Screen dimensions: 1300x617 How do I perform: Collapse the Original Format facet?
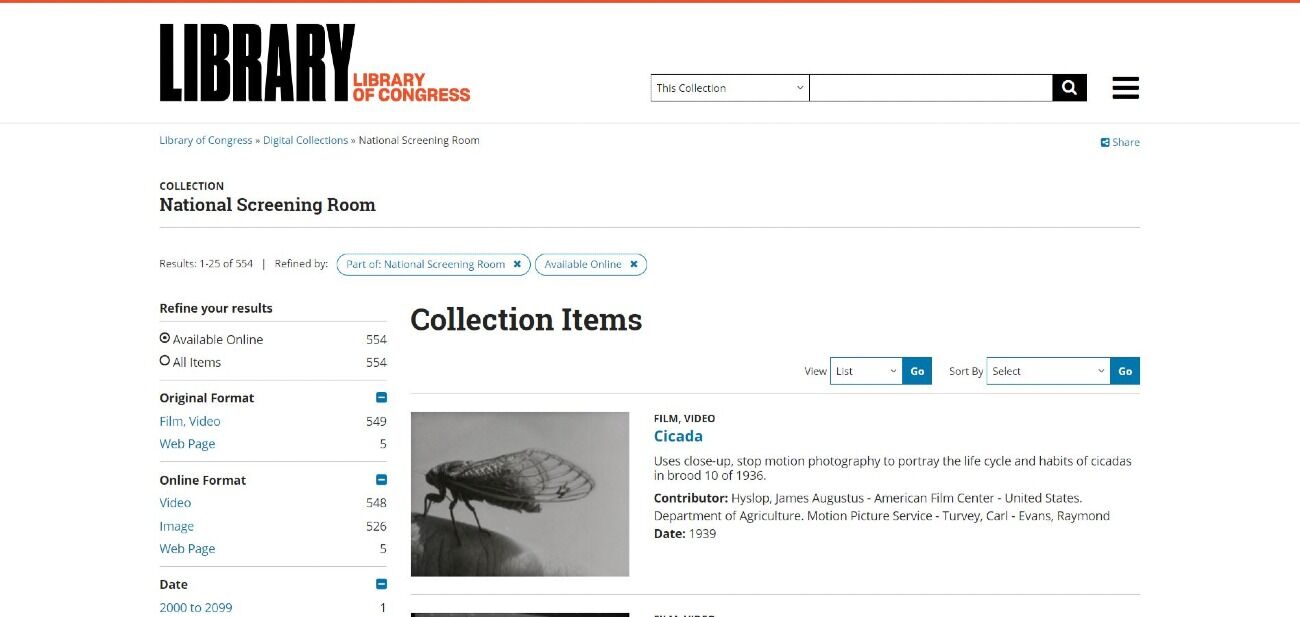(x=381, y=397)
